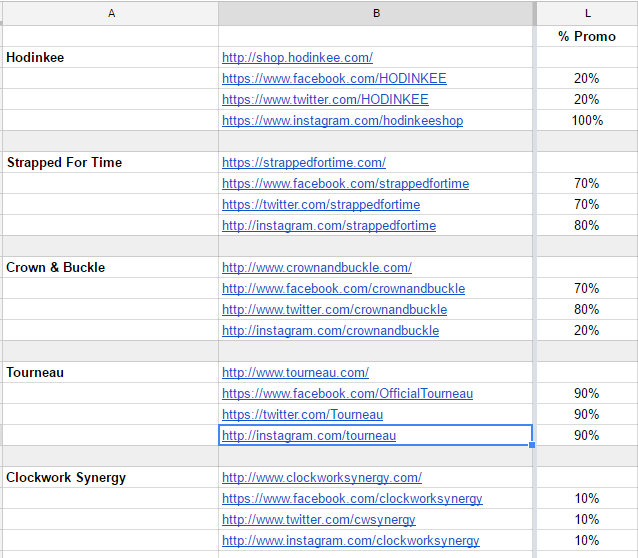Select the Crown & Buckle cell
Image resolution: width=638 pixels, height=558 pixels.
coord(111,267)
